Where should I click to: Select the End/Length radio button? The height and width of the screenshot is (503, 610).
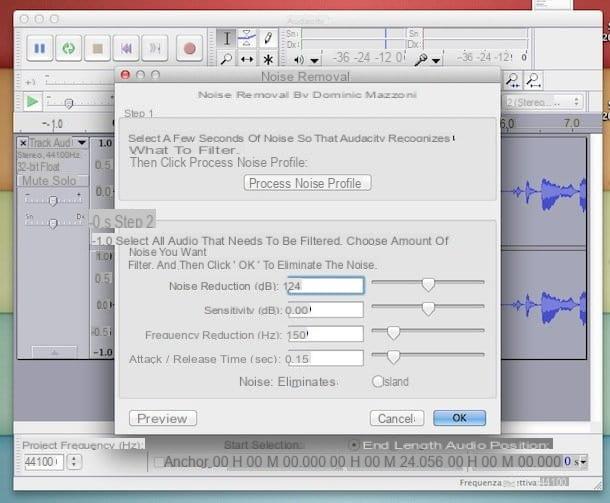click(x=354, y=445)
